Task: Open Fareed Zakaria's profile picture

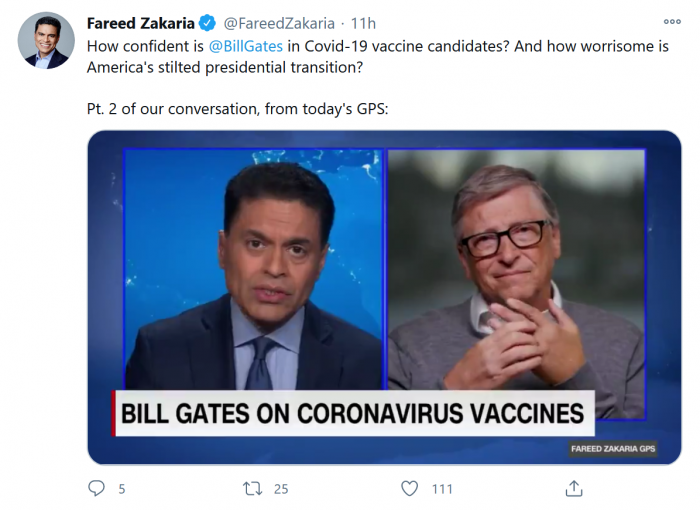Action: coord(46,41)
